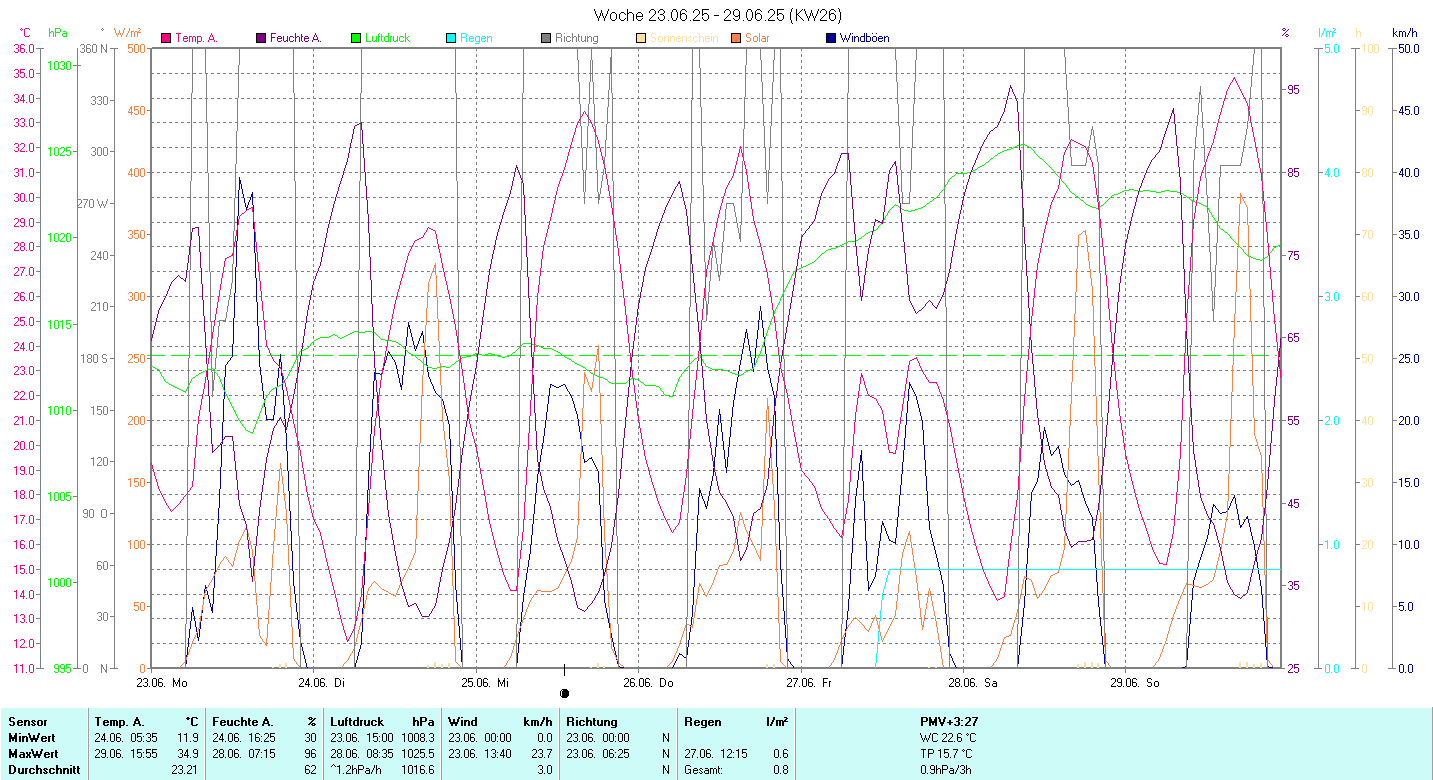Screen dimensions: 1433x780
Task: Click the average pressure value '1016.6'
Action: pyautogui.click(x=416, y=770)
